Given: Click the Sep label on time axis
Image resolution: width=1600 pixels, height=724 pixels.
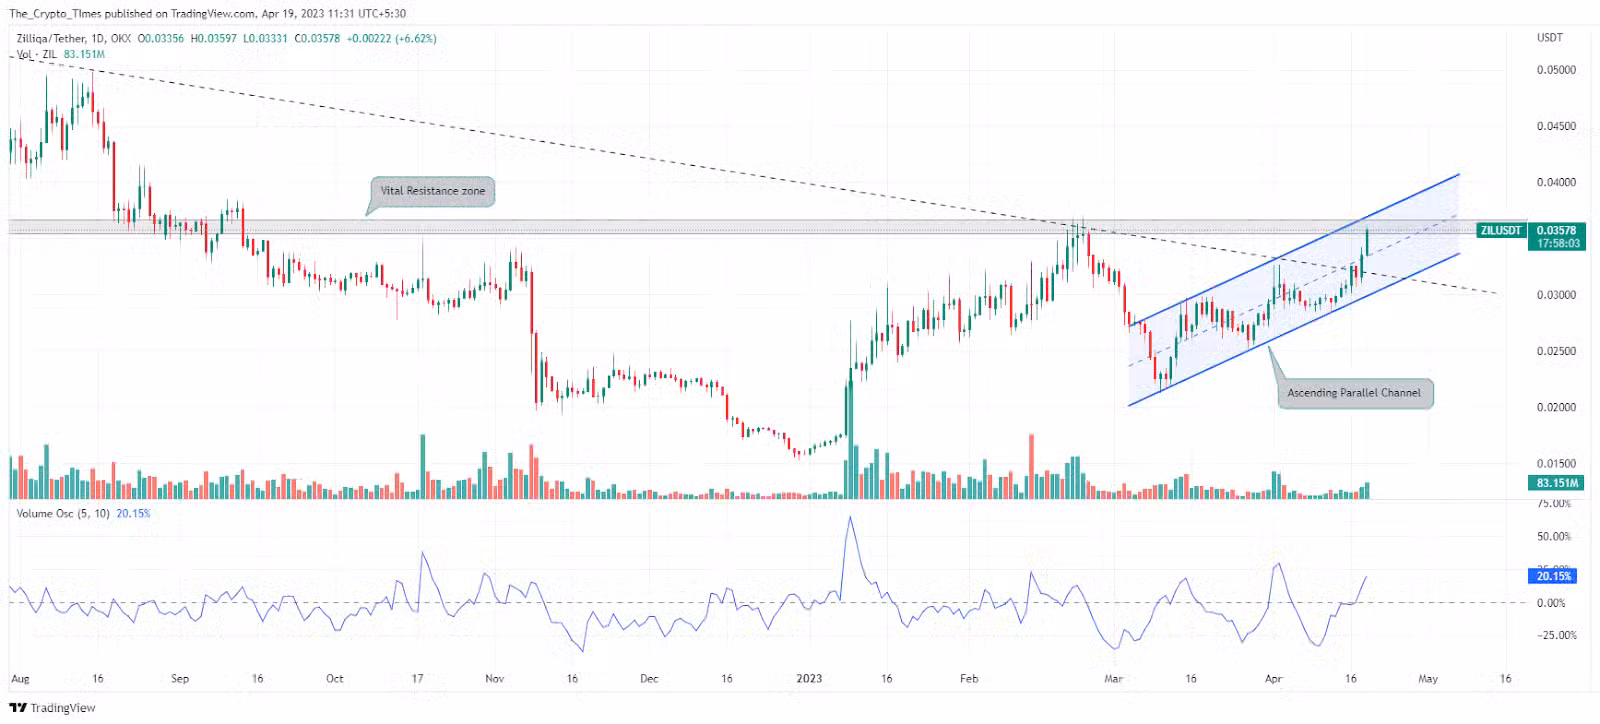Looking at the screenshot, I should (180, 679).
